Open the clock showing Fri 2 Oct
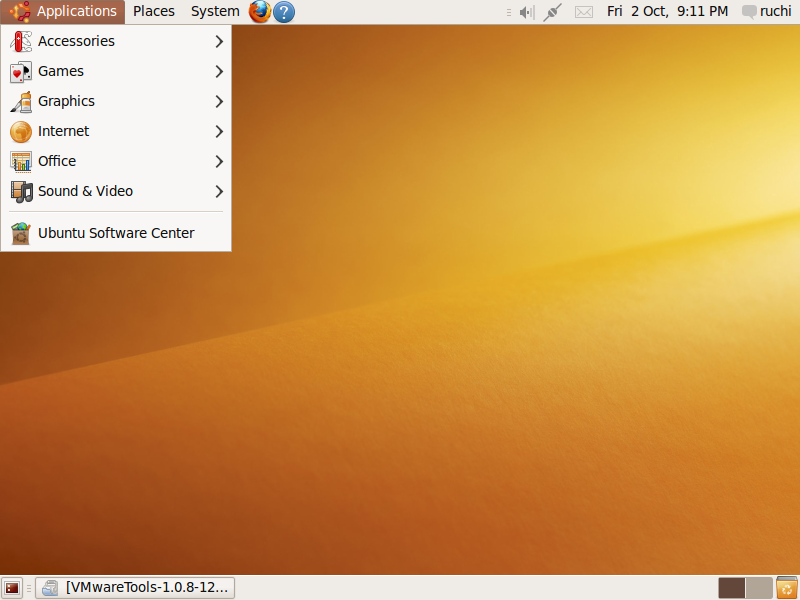This screenshot has height=600, width=800. pyautogui.click(x=667, y=12)
